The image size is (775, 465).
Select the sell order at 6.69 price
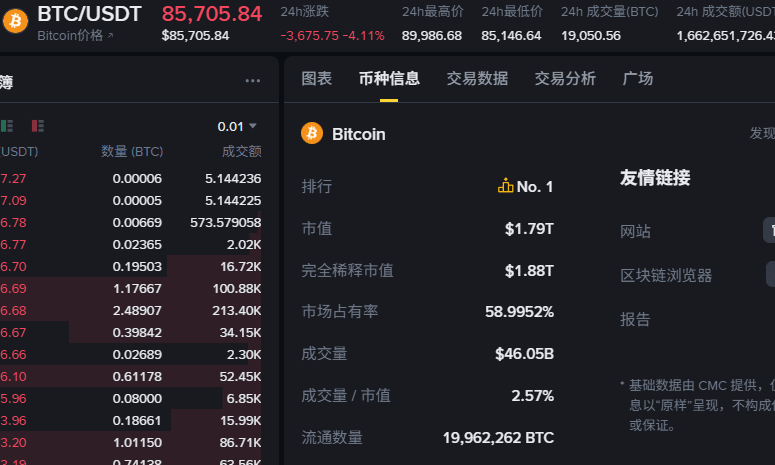(x=130, y=289)
